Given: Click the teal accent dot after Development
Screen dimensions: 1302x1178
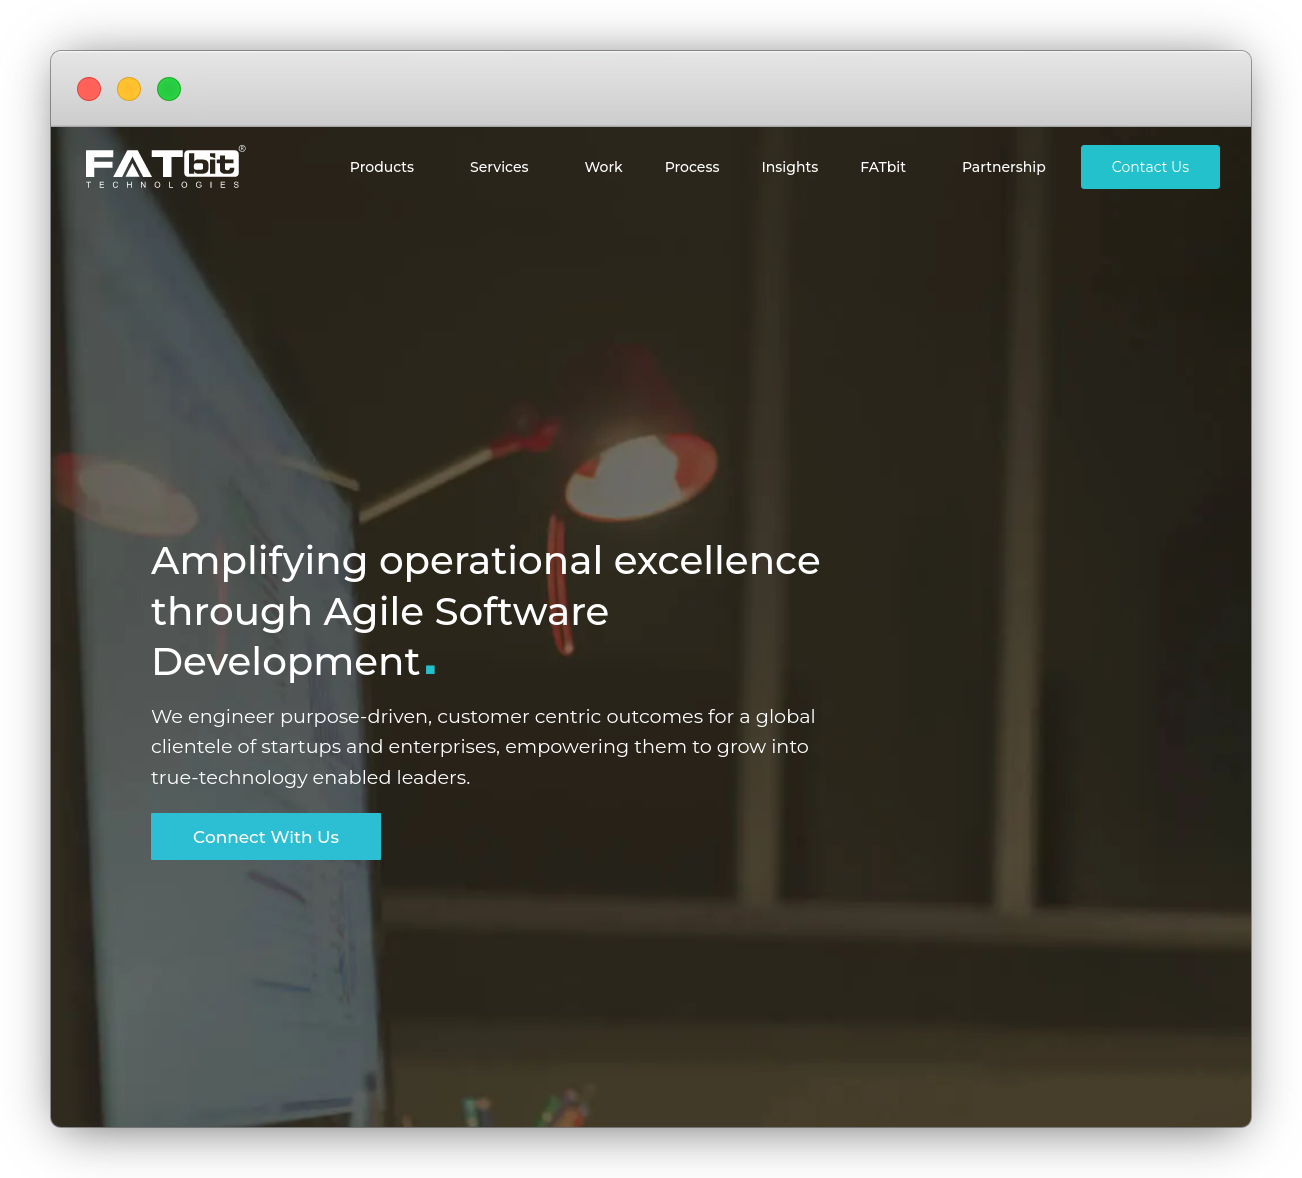Looking at the screenshot, I should coord(430,668).
